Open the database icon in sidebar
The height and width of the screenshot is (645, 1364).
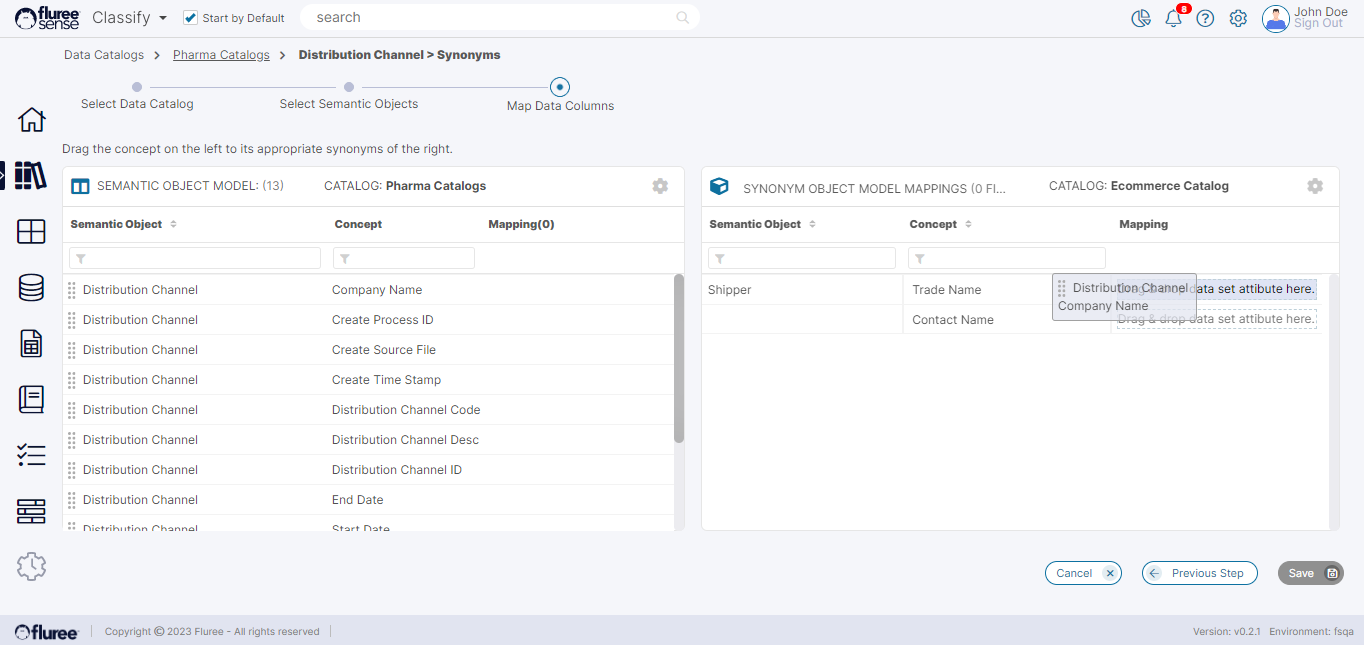[x=32, y=288]
